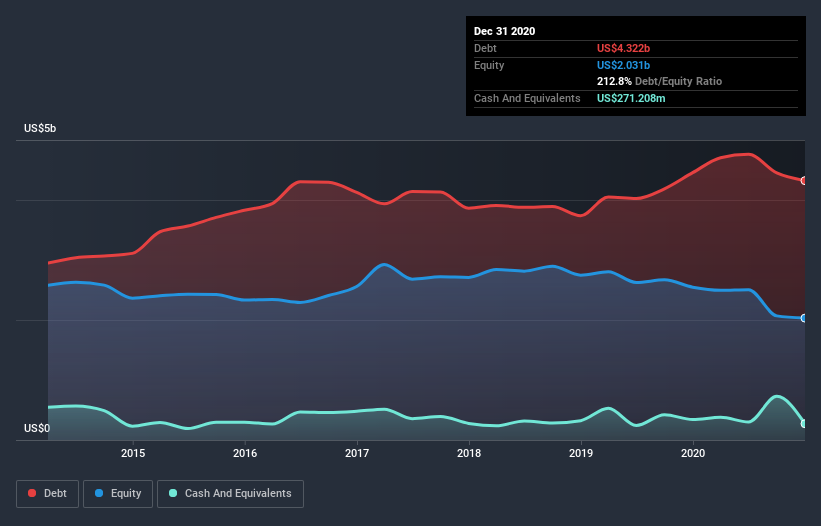
Task: Click the Dec 31 2020 tooltip date
Action: pyautogui.click(x=504, y=31)
